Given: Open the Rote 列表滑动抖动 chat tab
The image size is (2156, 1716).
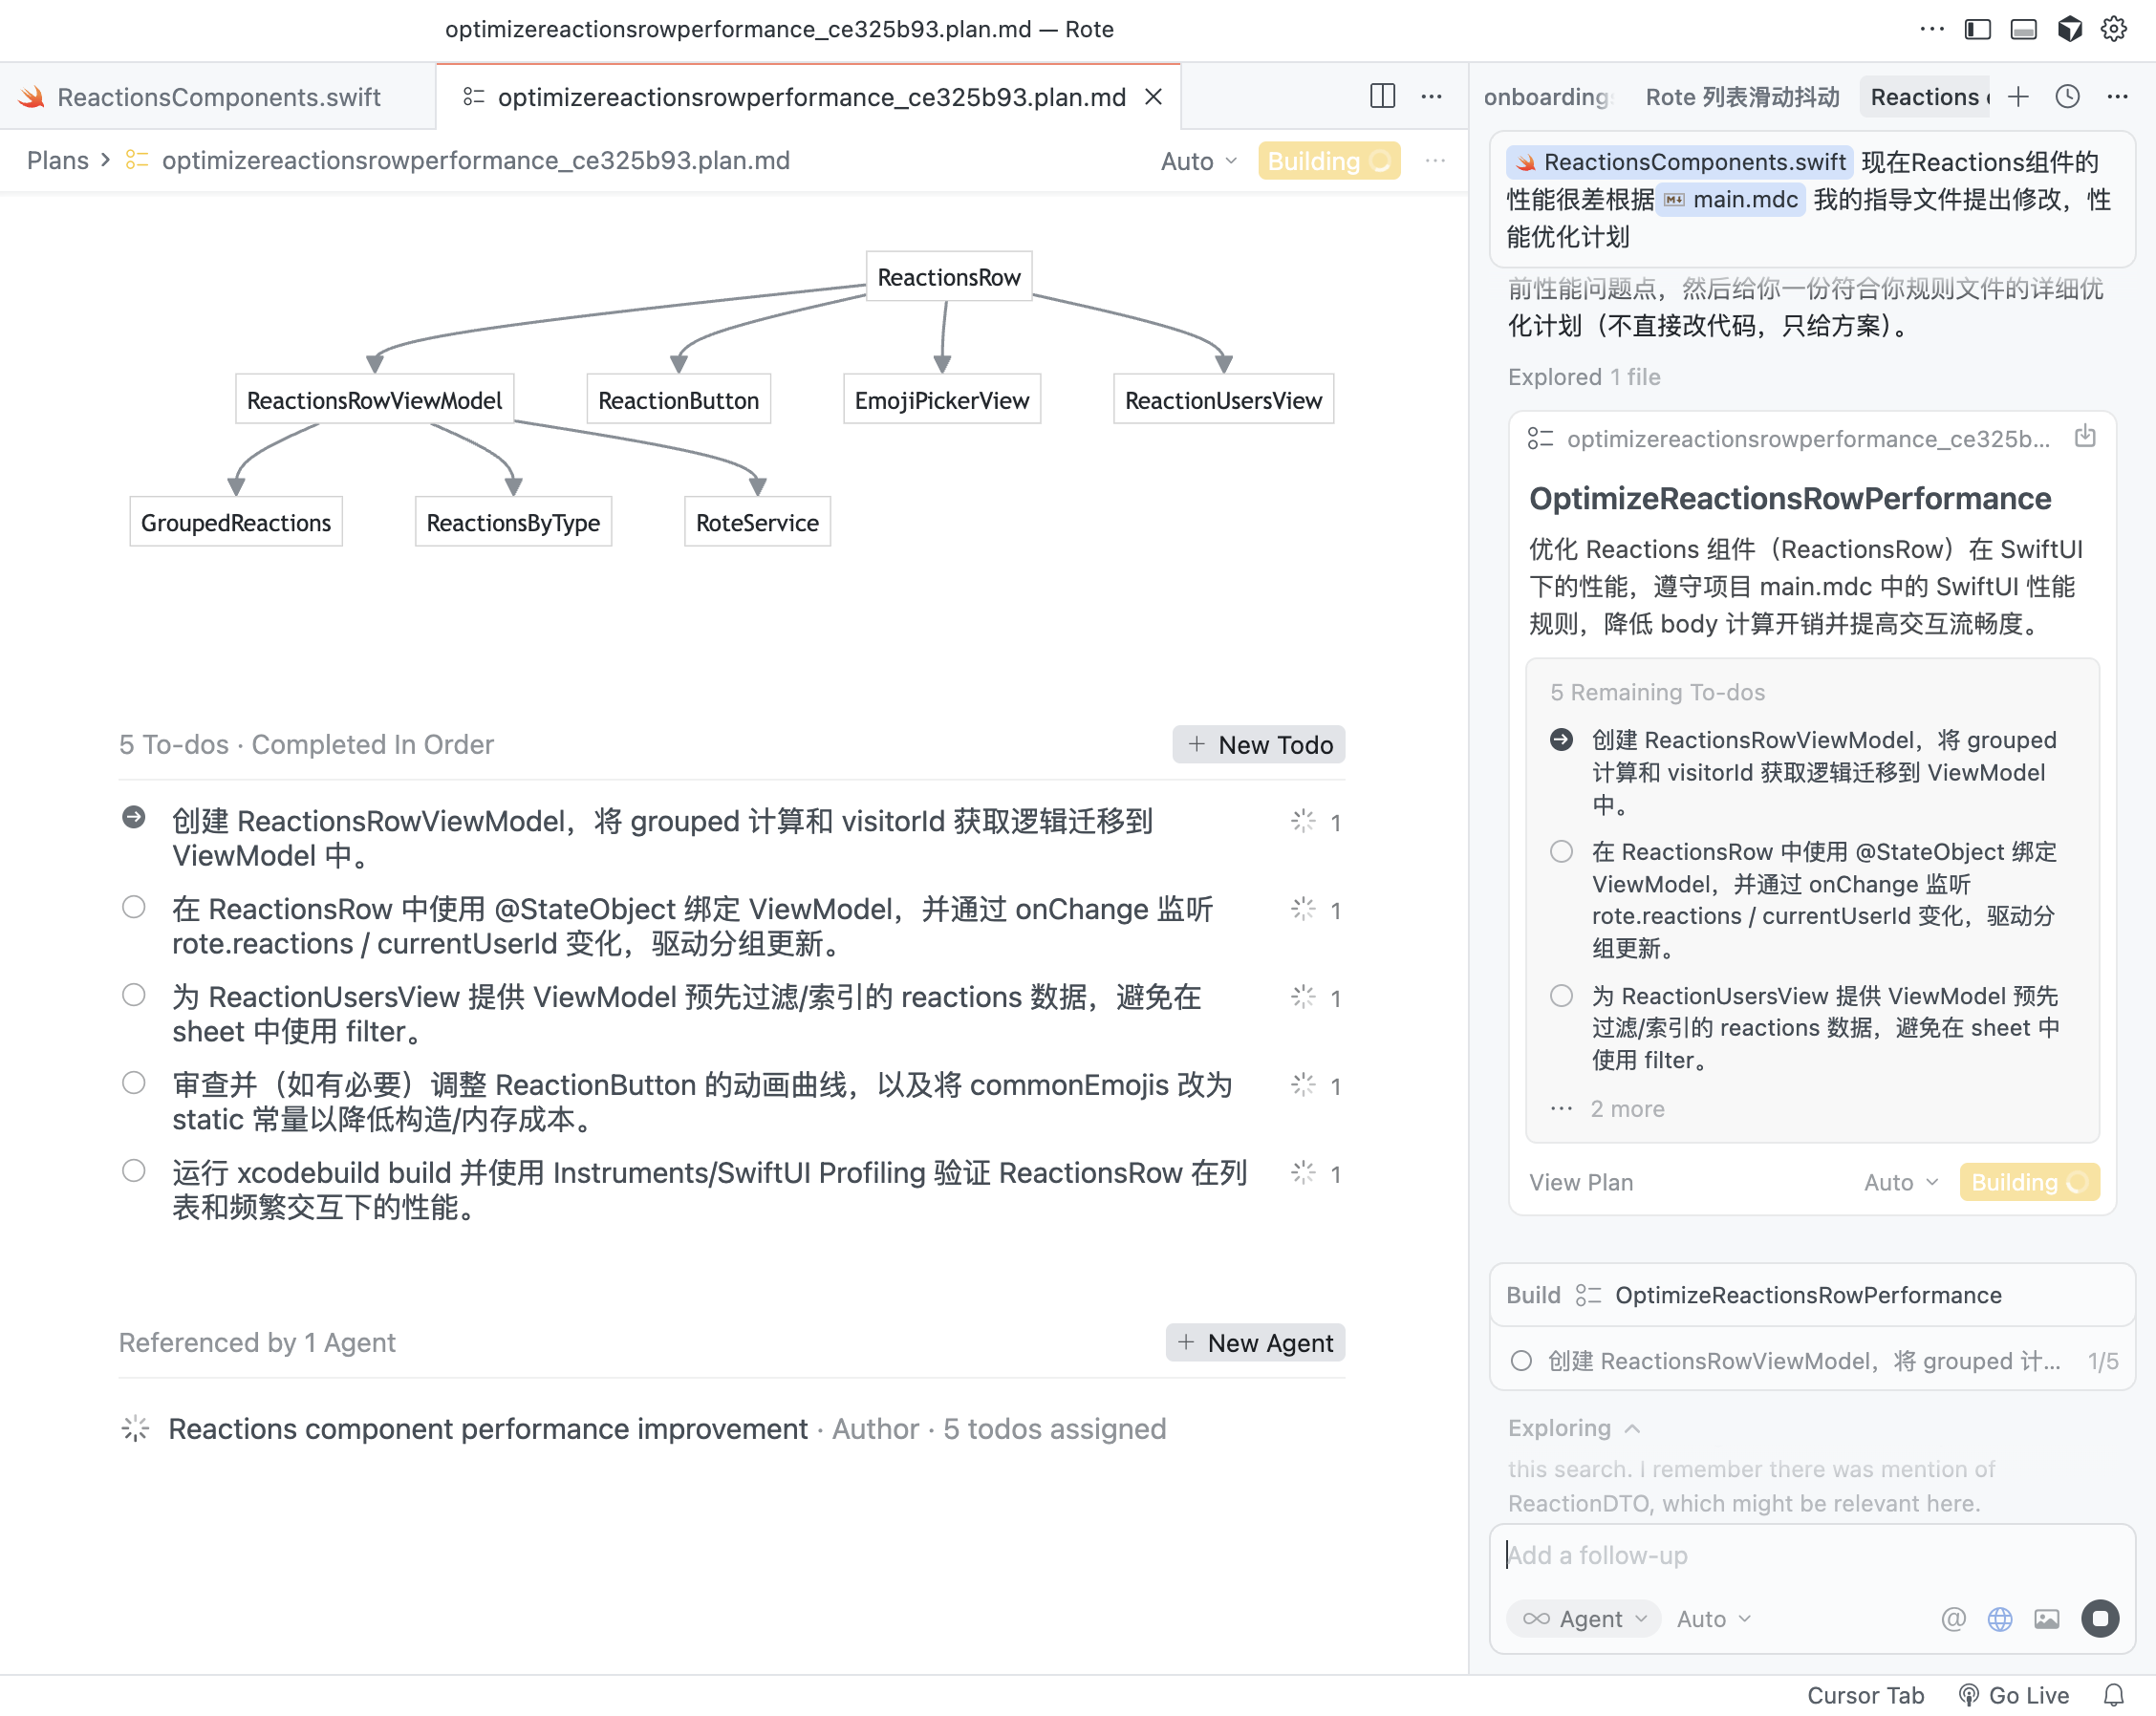Looking at the screenshot, I should click(x=1741, y=96).
